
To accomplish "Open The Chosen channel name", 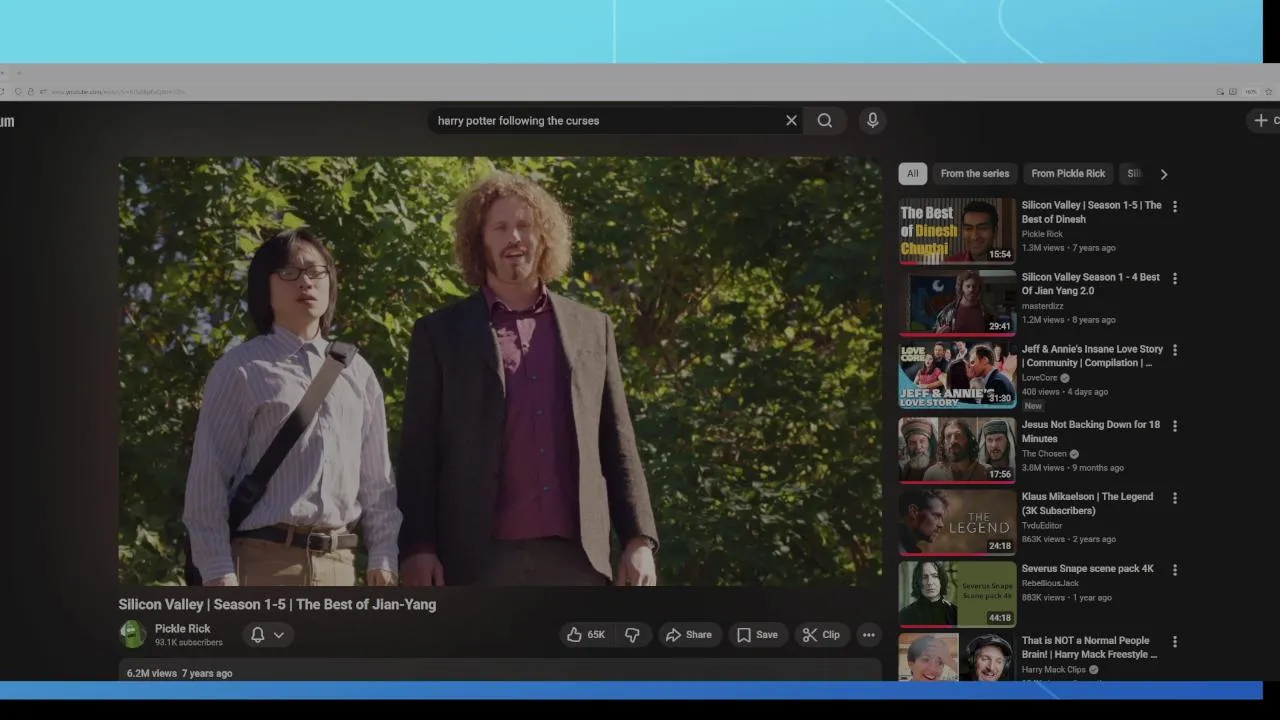I will tap(1044, 454).
